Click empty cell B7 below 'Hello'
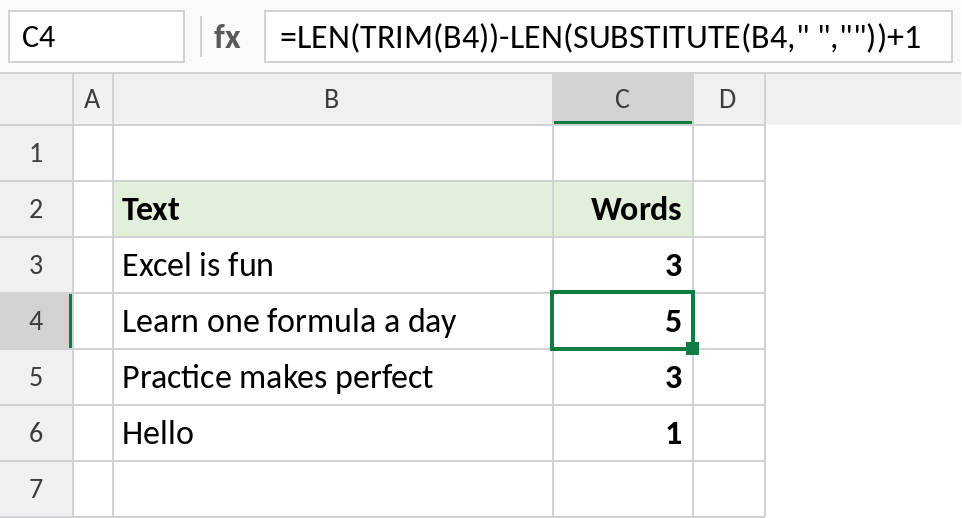 (x=333, y=489)
